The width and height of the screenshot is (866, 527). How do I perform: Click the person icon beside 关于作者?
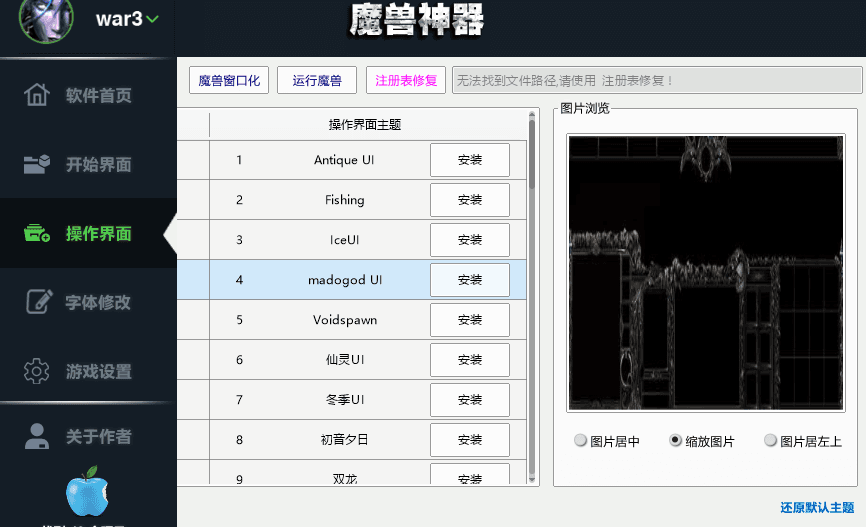pos(37,436)
